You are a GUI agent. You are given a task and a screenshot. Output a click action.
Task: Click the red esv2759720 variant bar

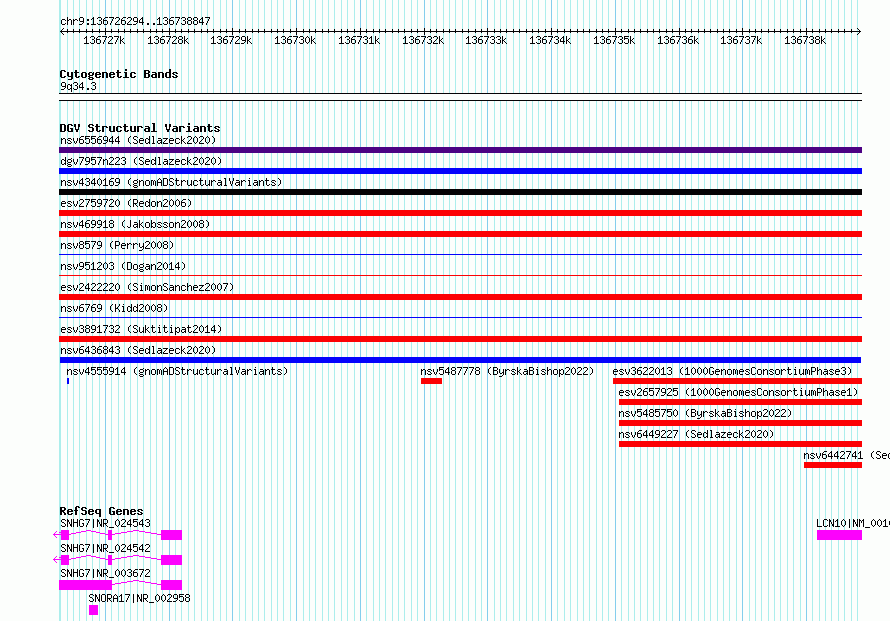tap(460, 213)
